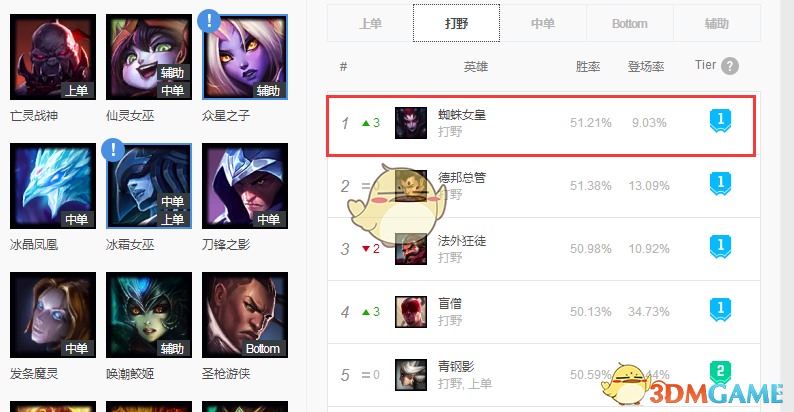The image size is (794, 412).
Task: Click the alert badge on 众星之子 portrait
Action: [209, 21]
